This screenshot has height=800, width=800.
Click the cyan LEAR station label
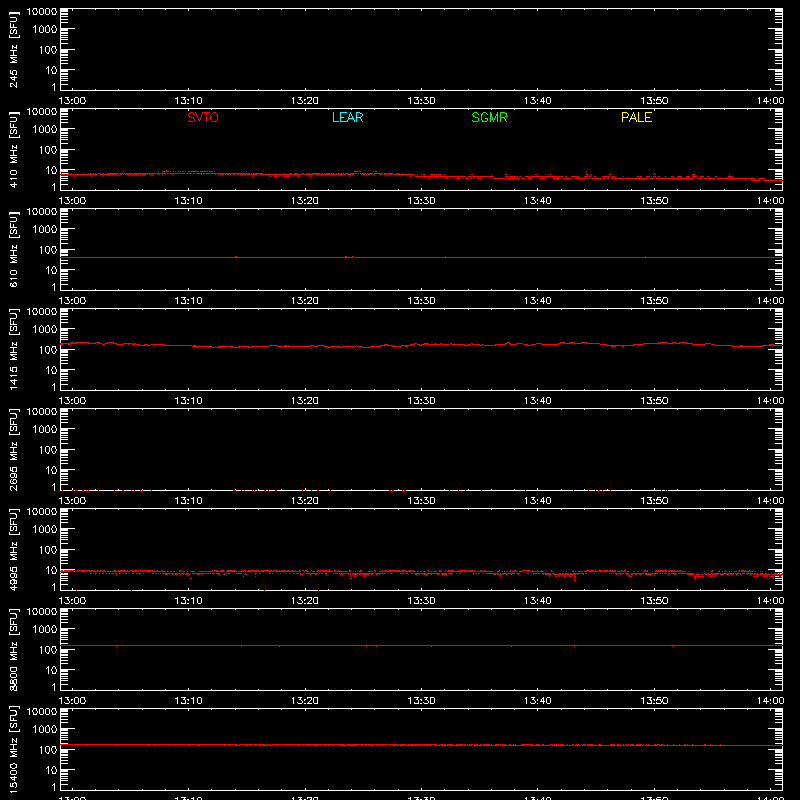347,117
